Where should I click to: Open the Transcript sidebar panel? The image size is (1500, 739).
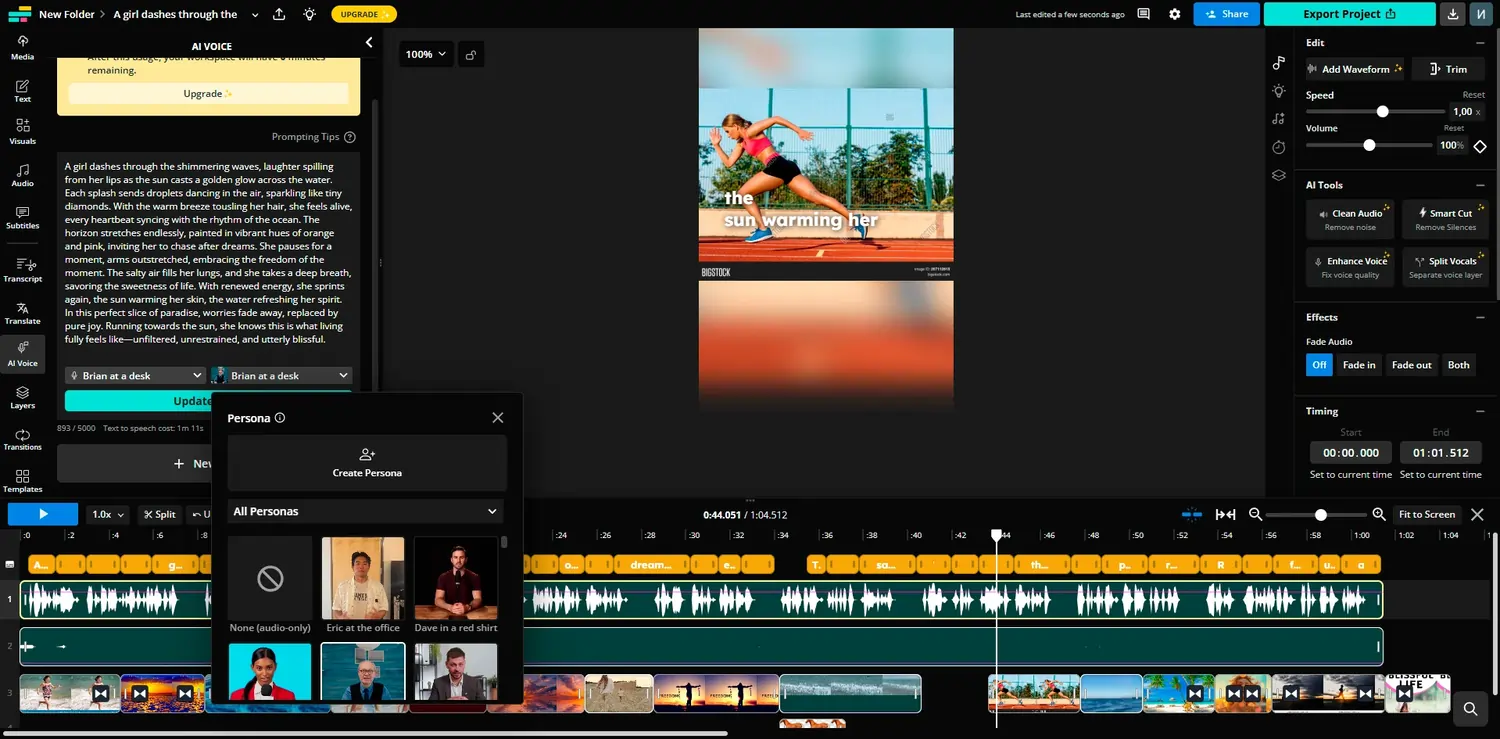click(x=22, y=270)
